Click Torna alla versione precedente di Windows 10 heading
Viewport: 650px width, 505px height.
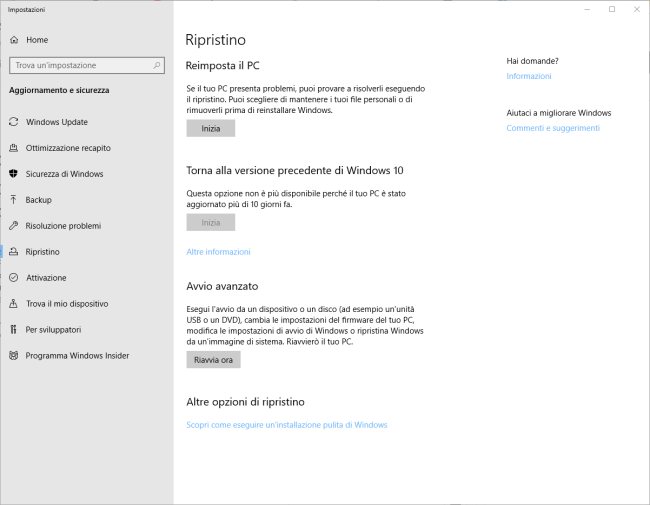(295, 170)
